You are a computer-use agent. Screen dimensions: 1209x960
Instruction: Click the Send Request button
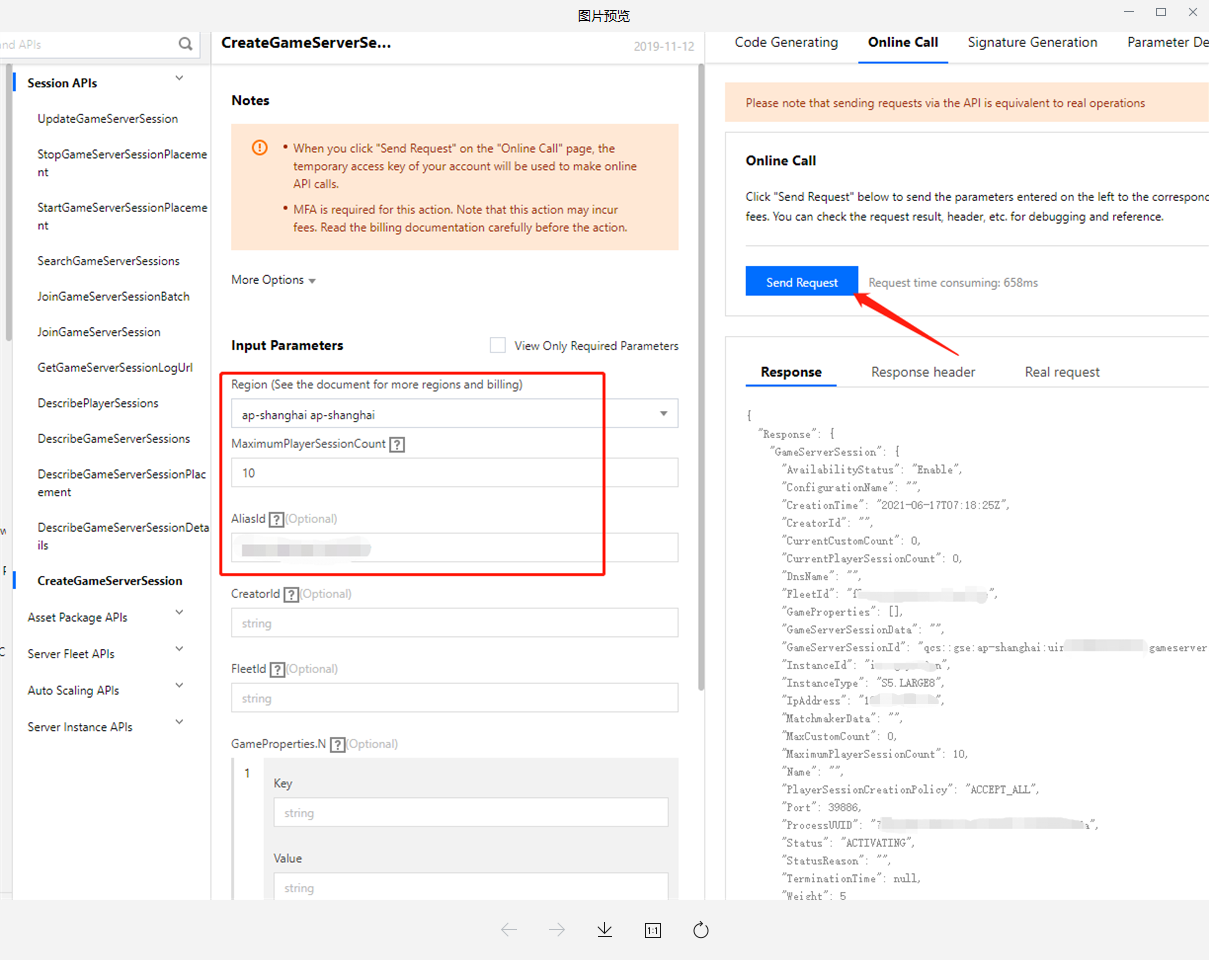(802, 282)
